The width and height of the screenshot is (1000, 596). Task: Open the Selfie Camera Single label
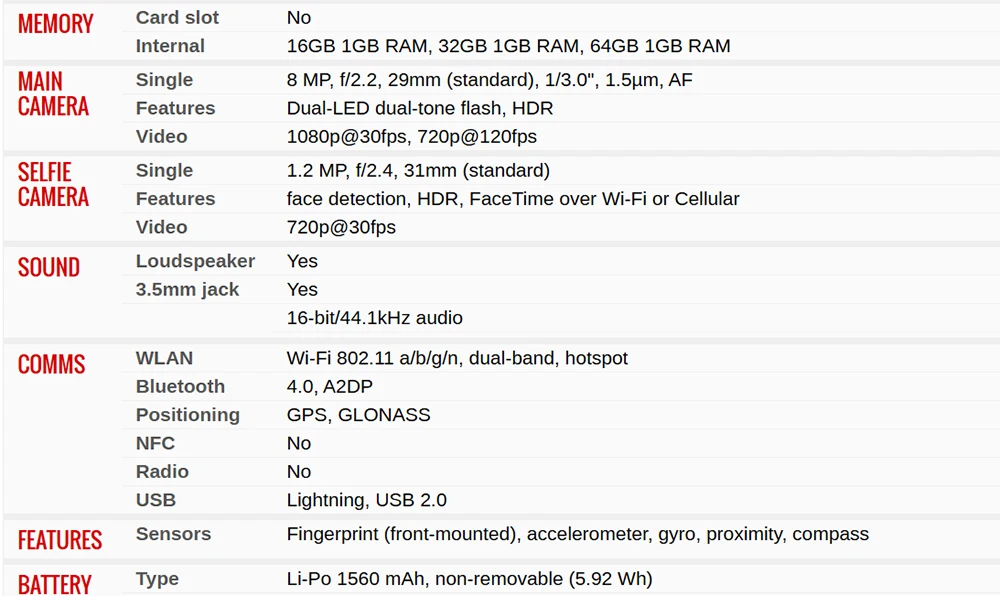click(164, 171)
